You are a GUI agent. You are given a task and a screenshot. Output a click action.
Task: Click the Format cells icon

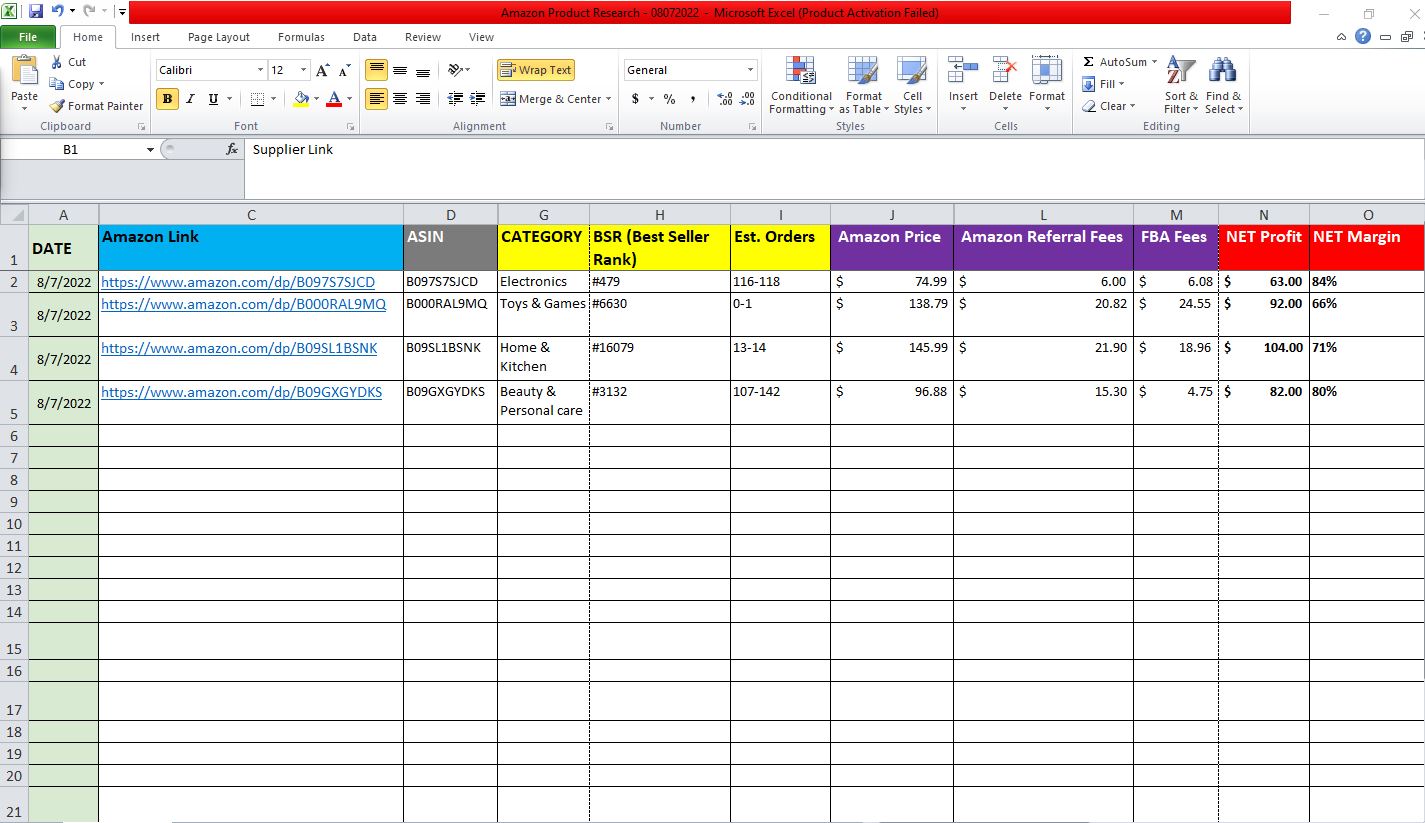[1046, 71]
